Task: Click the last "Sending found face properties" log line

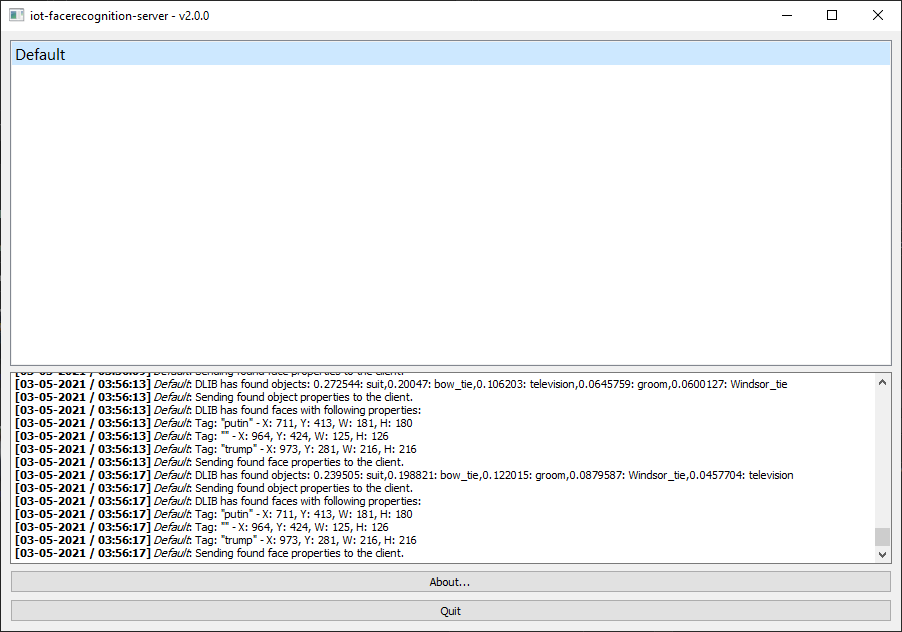Action: tap(300, 553)
